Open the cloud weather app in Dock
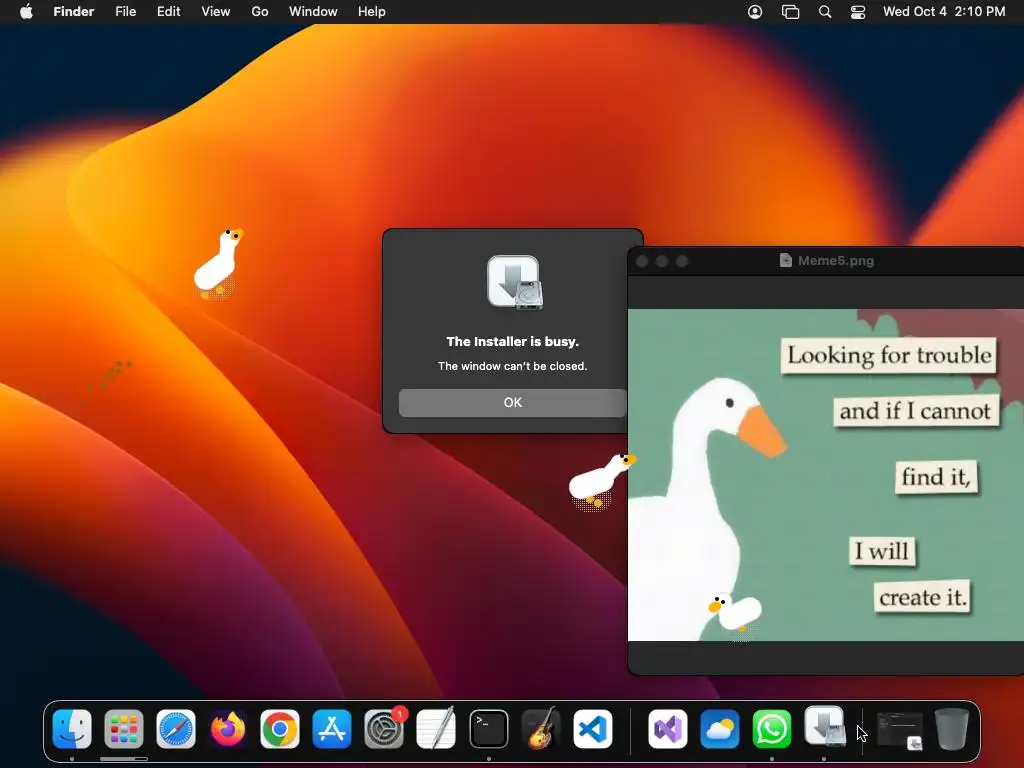The width and height of the screenshot is (1024, 768). (720, 729)
